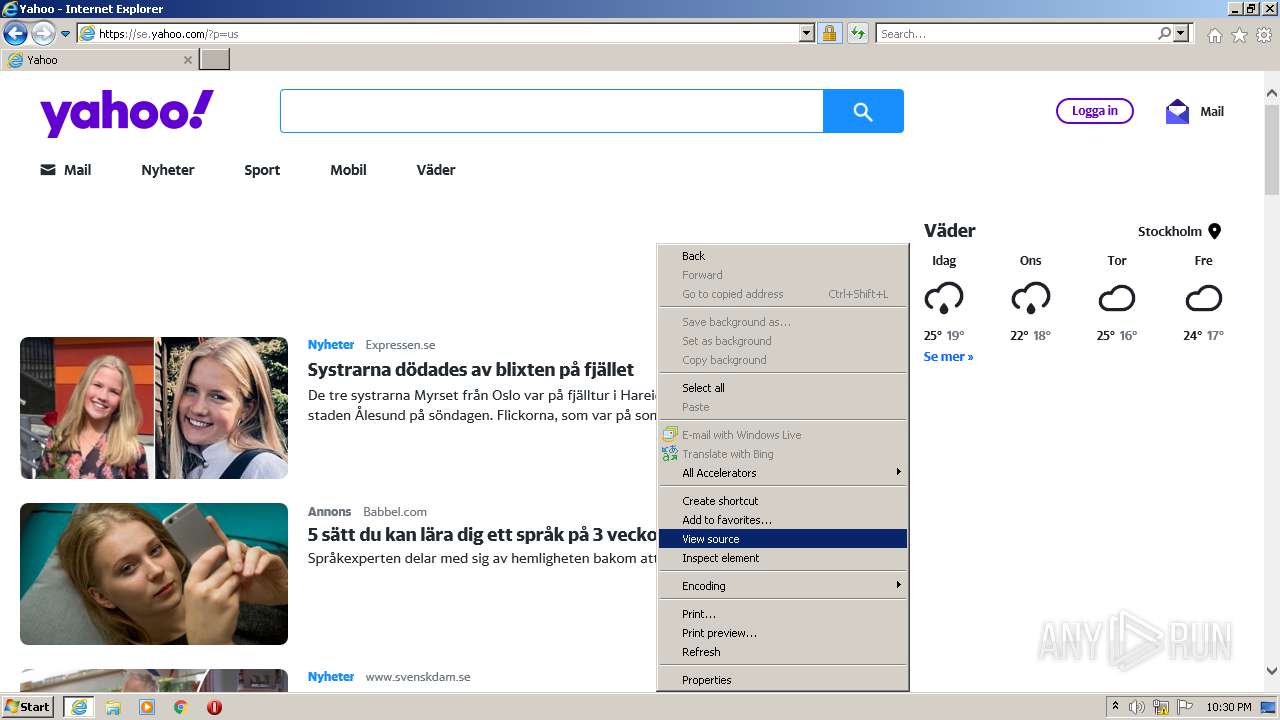The width and height of the screenshot is (1280, 720).
Task: Click the volume speaker tray icon
Action: tap(1137, 707)
